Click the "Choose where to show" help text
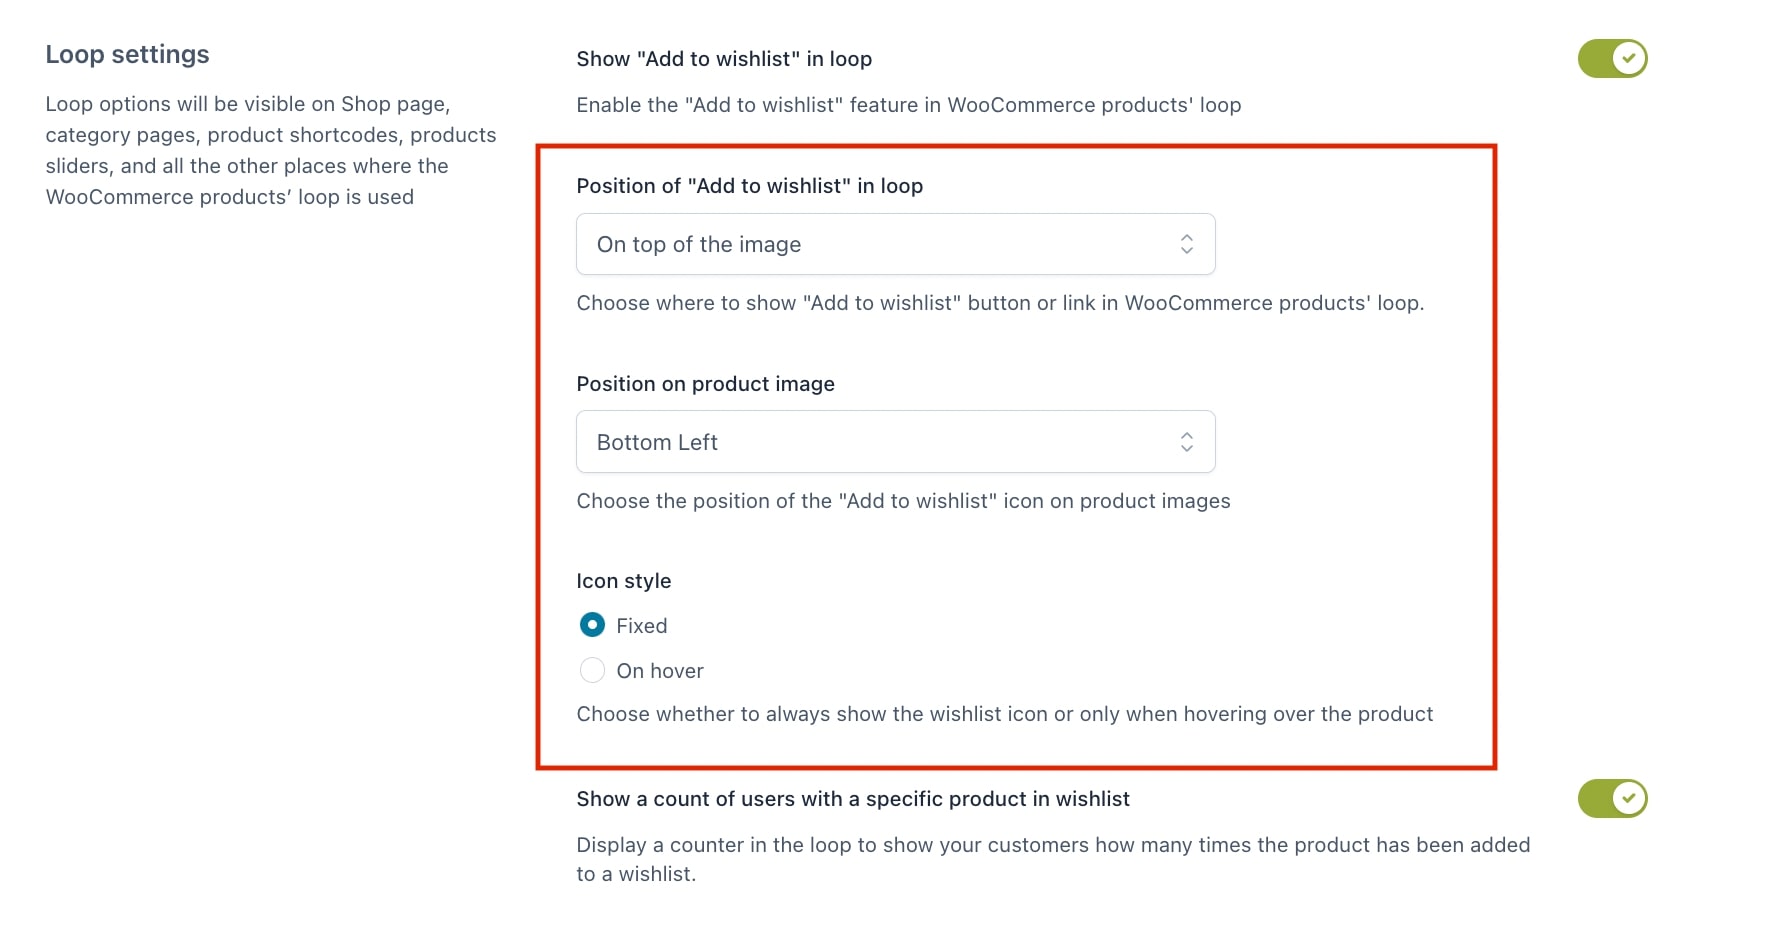This screenshot has width=1790, height=930. coord(1000,303)
